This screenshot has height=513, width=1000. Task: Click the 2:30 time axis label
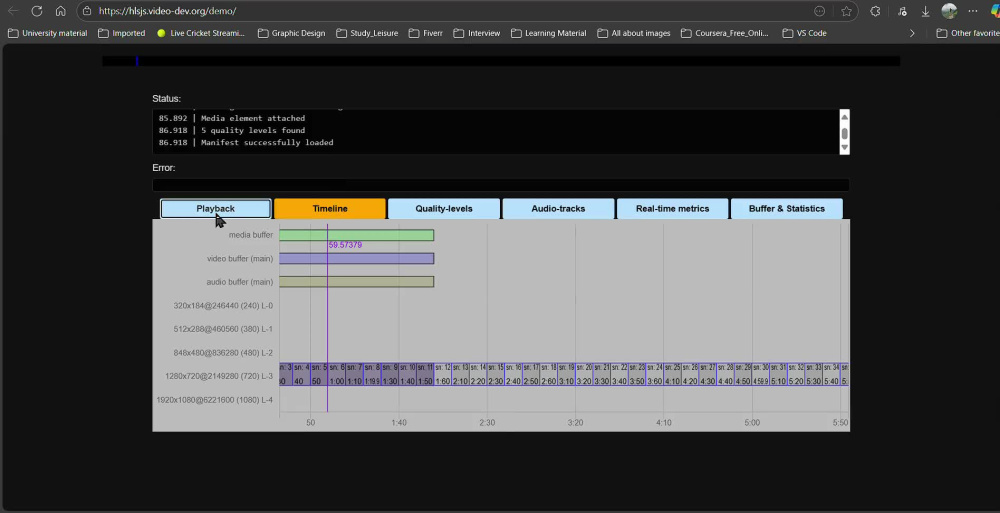click(487, 422)
